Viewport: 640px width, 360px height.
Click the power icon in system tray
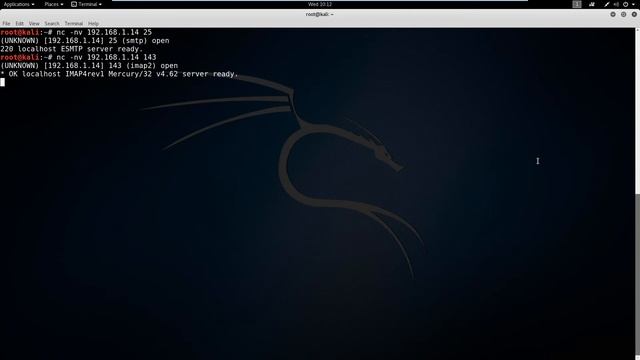click(x=625, y=4)
